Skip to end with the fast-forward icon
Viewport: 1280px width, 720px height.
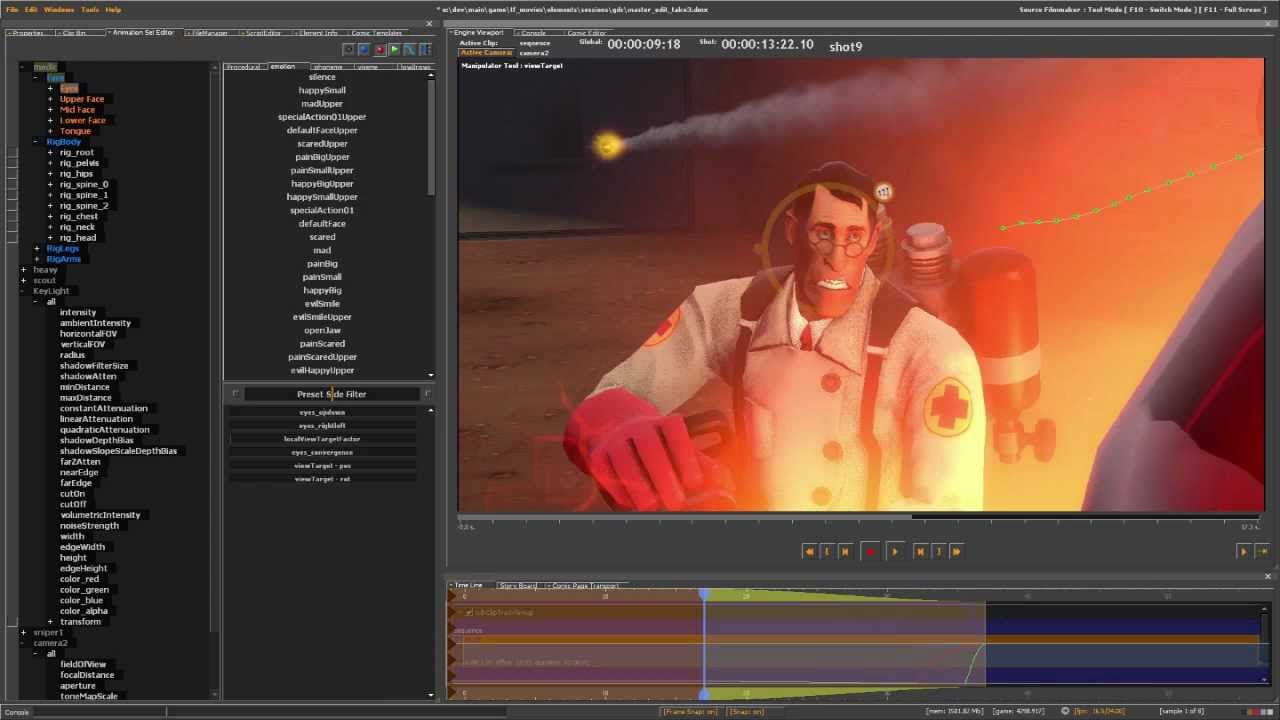tap(956, 551)
